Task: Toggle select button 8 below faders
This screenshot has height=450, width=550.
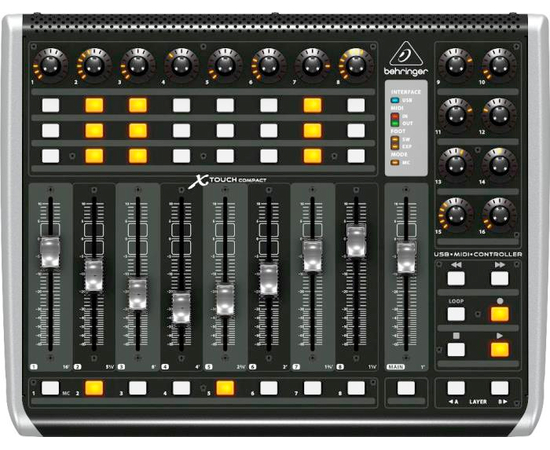Action: 356,388
